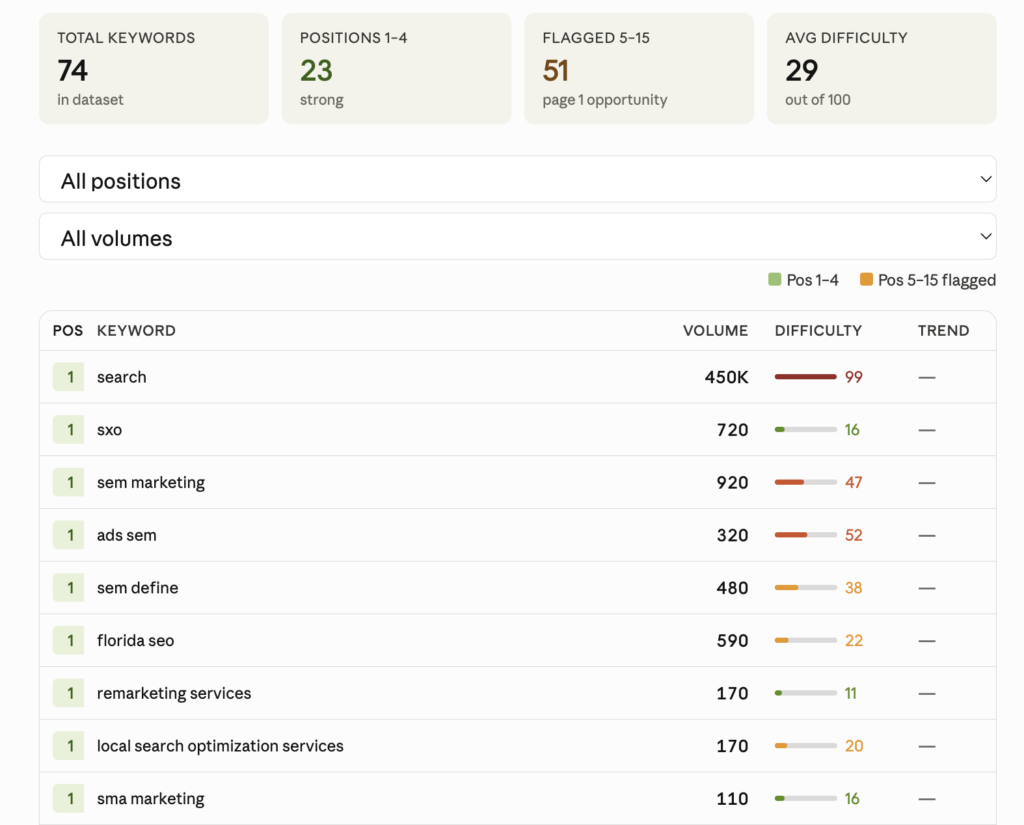
Task: Click the difficulty bar for 'florida seo'
Action: click(x=805, y=640)
